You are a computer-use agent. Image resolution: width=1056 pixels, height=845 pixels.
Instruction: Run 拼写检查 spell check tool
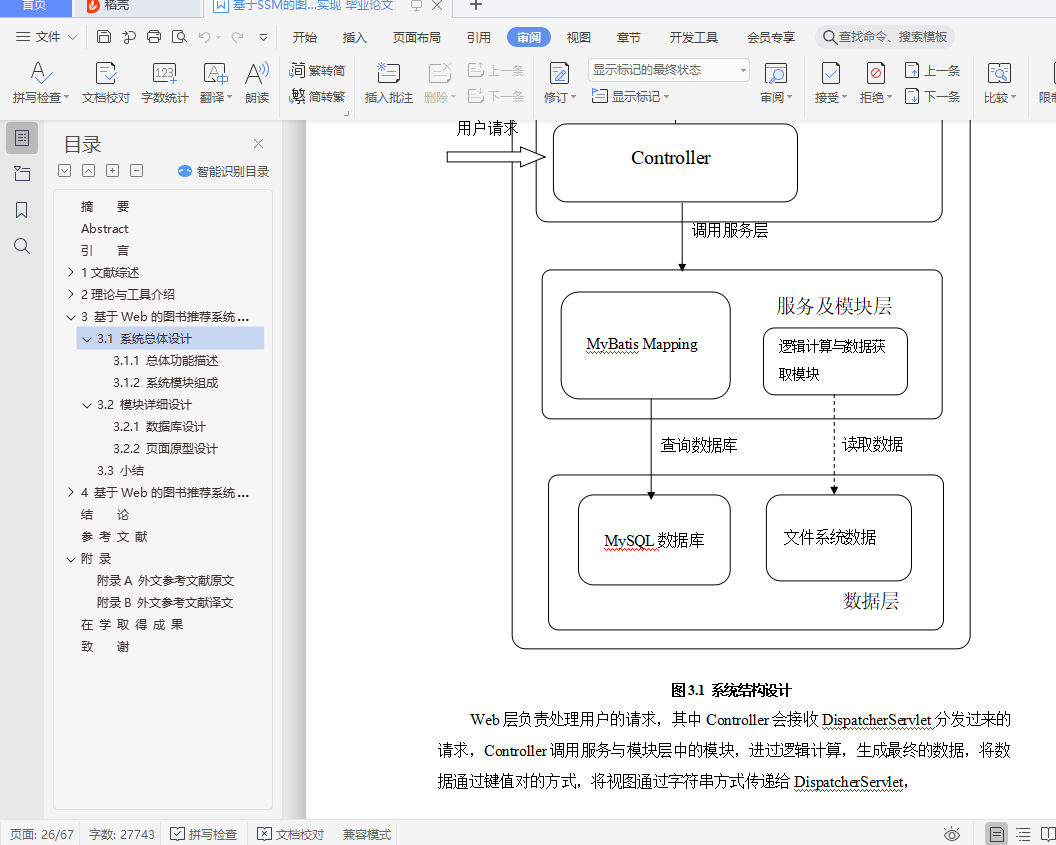coord(40,82)
